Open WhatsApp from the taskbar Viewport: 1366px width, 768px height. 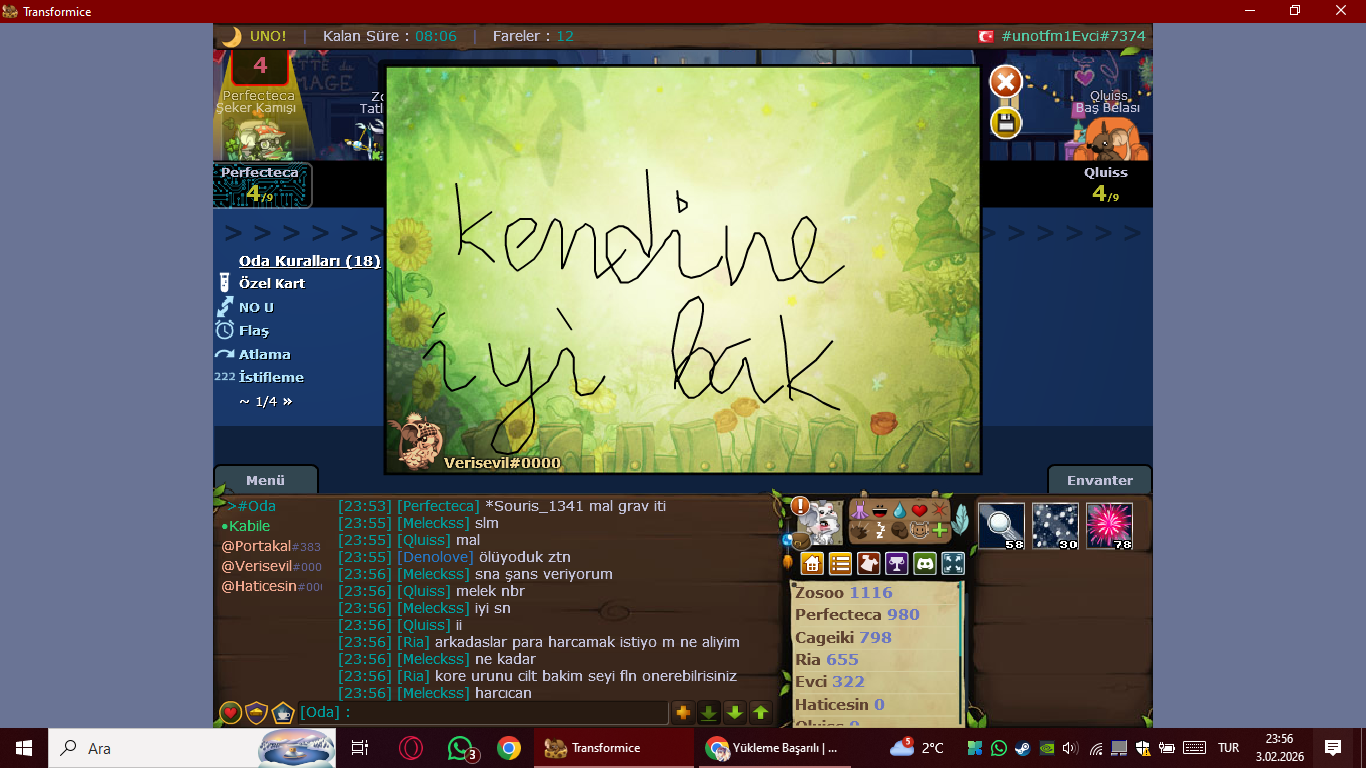[x=460, y=748]
